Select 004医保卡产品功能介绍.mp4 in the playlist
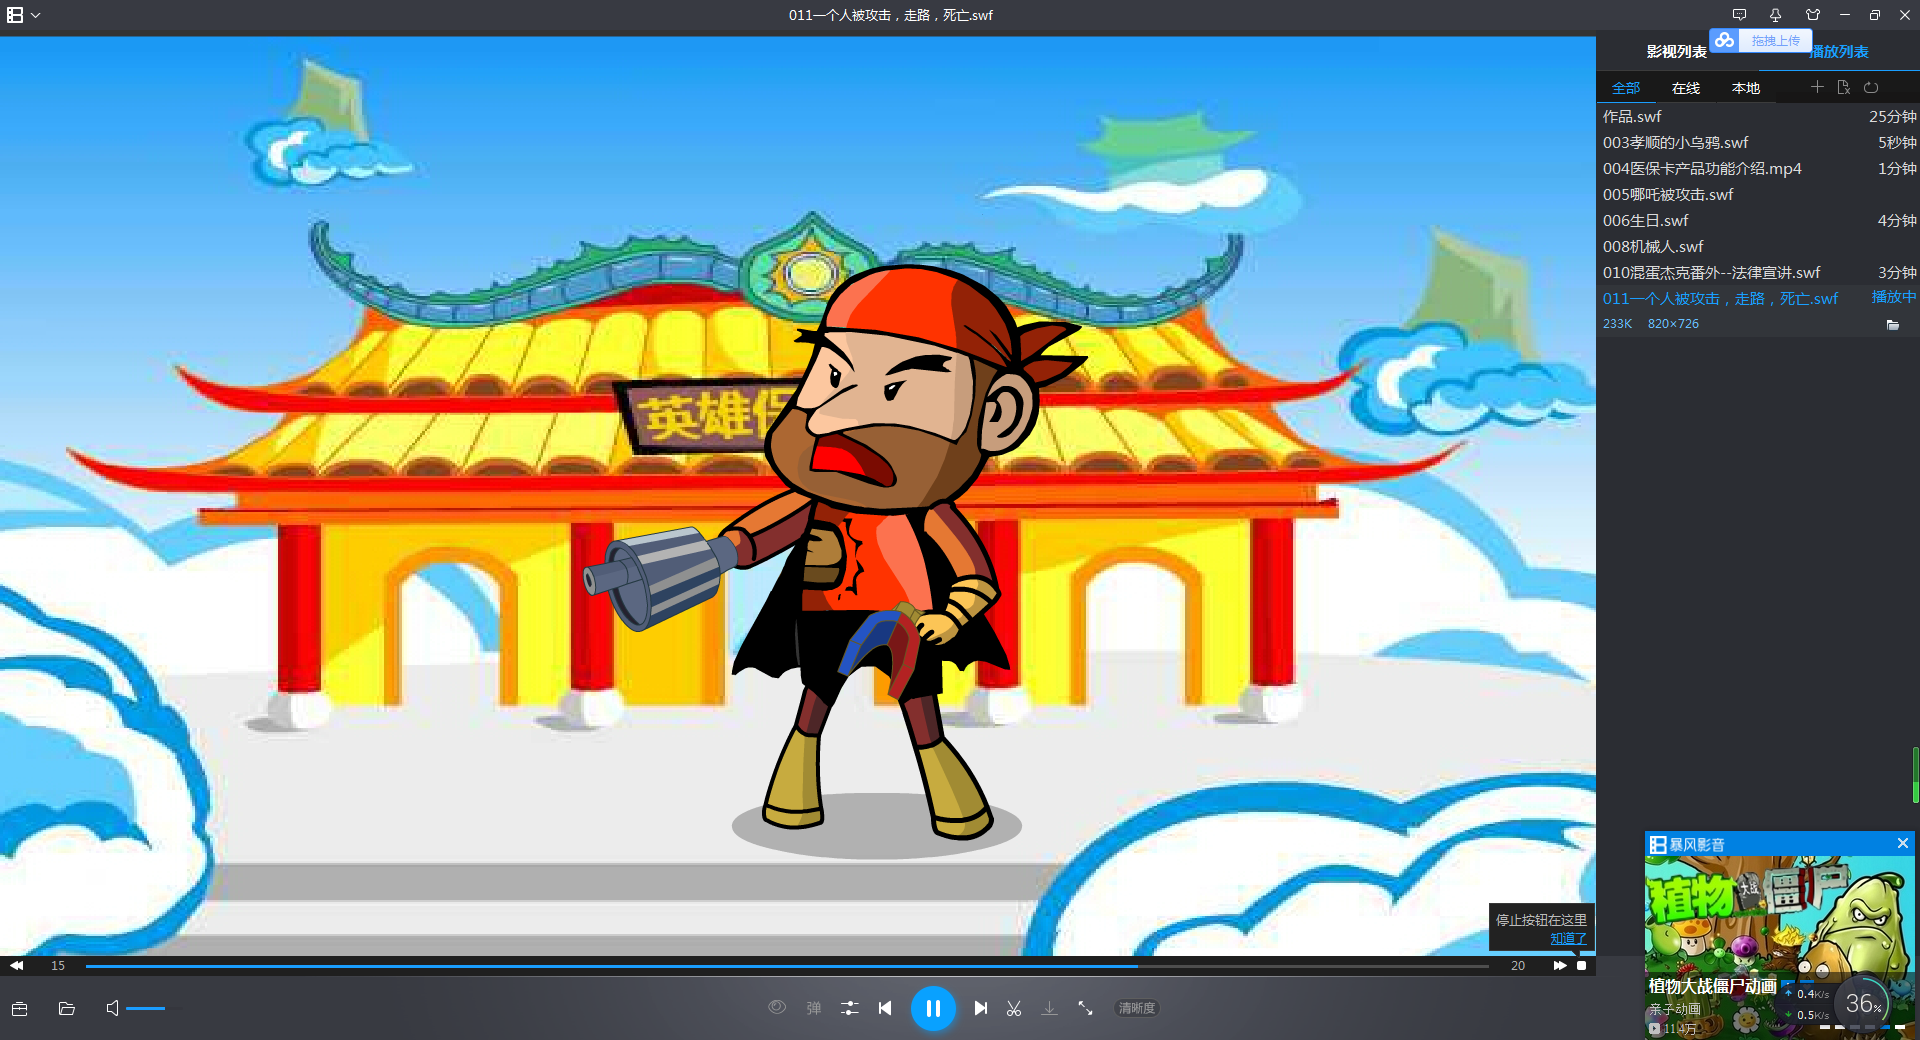 click(1758, 169)
